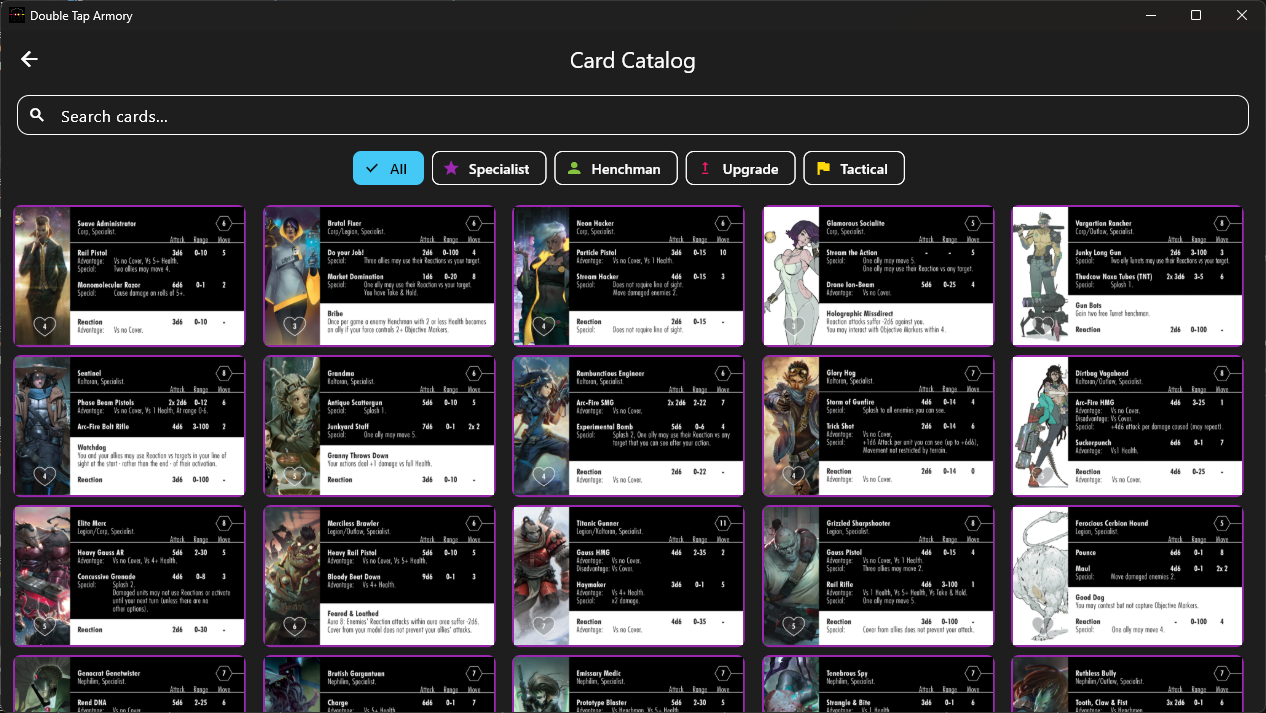Open the Ferocious Carbian Hound card
Viewport: 1266px width, 713px height.
[1127, 576]
